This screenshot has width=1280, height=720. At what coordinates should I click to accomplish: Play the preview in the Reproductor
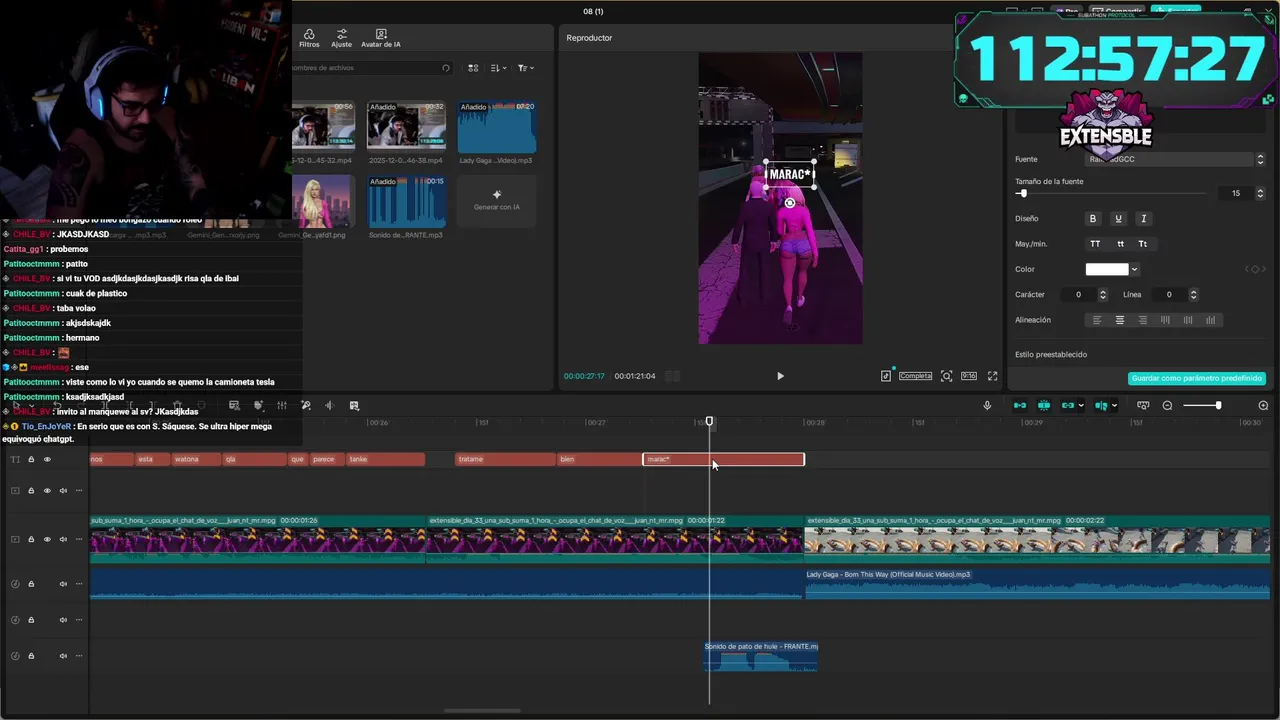pos(780,376)
